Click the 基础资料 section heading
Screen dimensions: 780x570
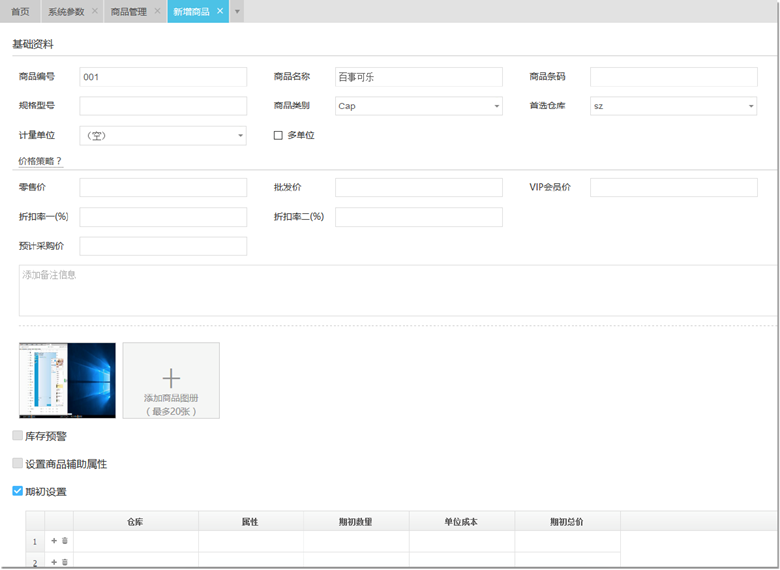click(33, 44)
